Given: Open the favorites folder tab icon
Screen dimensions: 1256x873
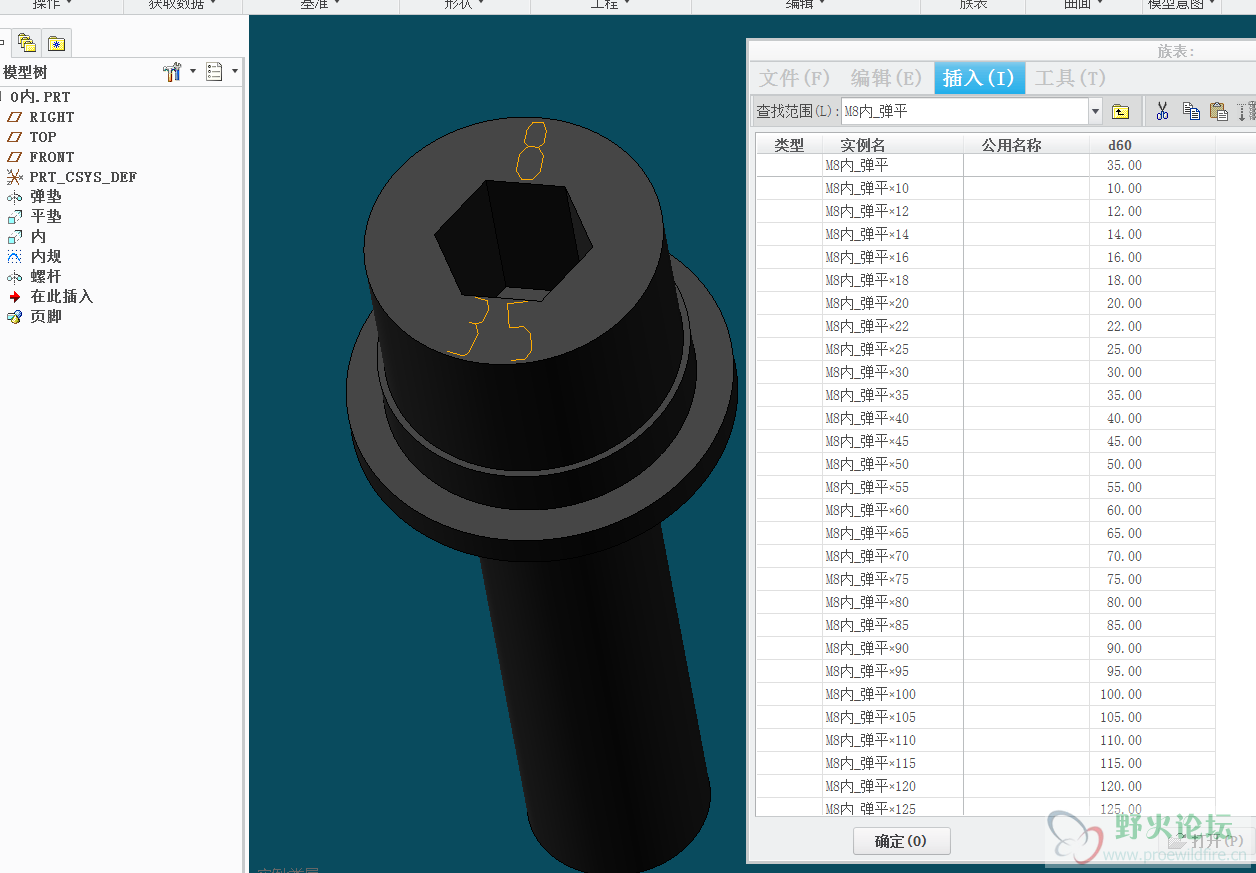Looking at the screenshot, I should (56, 43).
